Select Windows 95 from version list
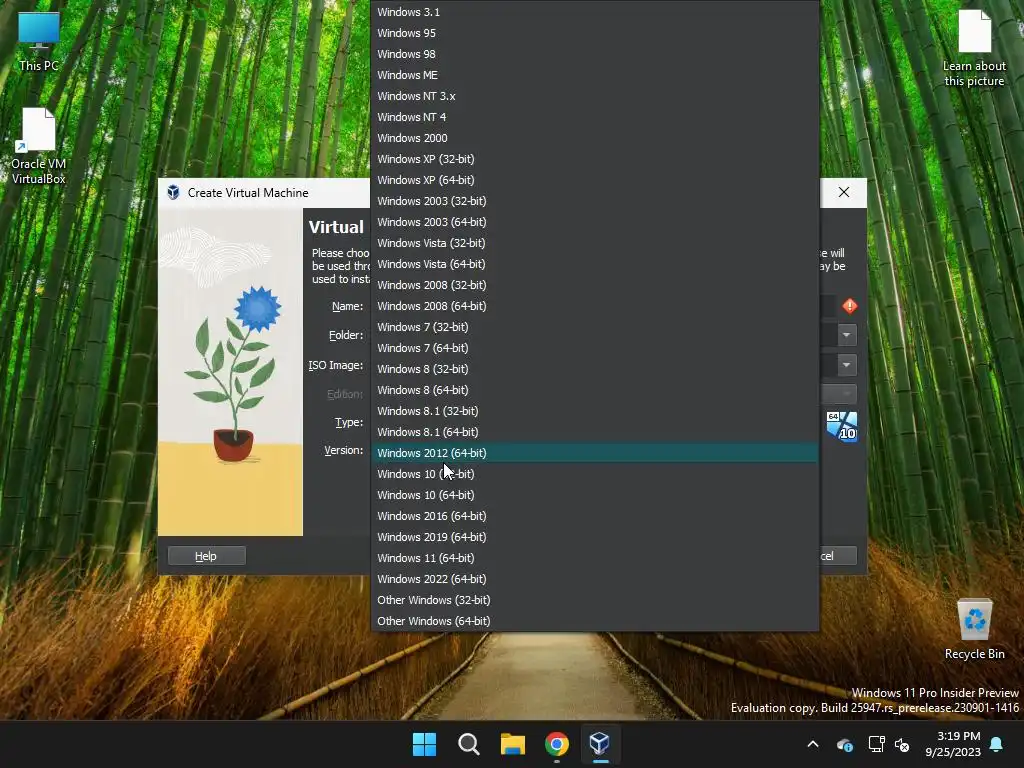This screenshot has width=1024, height=768. tap(594, 33)
